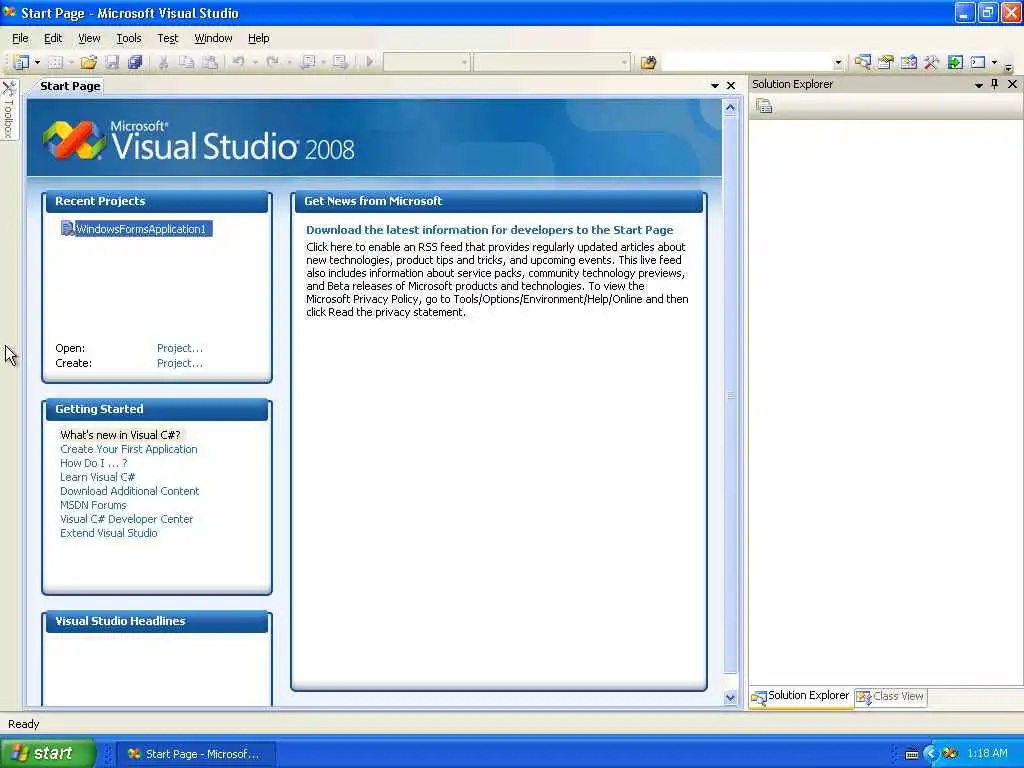The image size is (1024, 768).
Task: Open the Edit menu
Action: click(53, 38)
